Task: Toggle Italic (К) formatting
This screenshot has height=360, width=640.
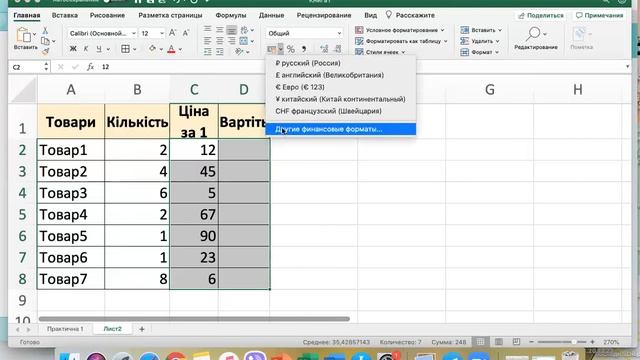Action: coord(86,49)
